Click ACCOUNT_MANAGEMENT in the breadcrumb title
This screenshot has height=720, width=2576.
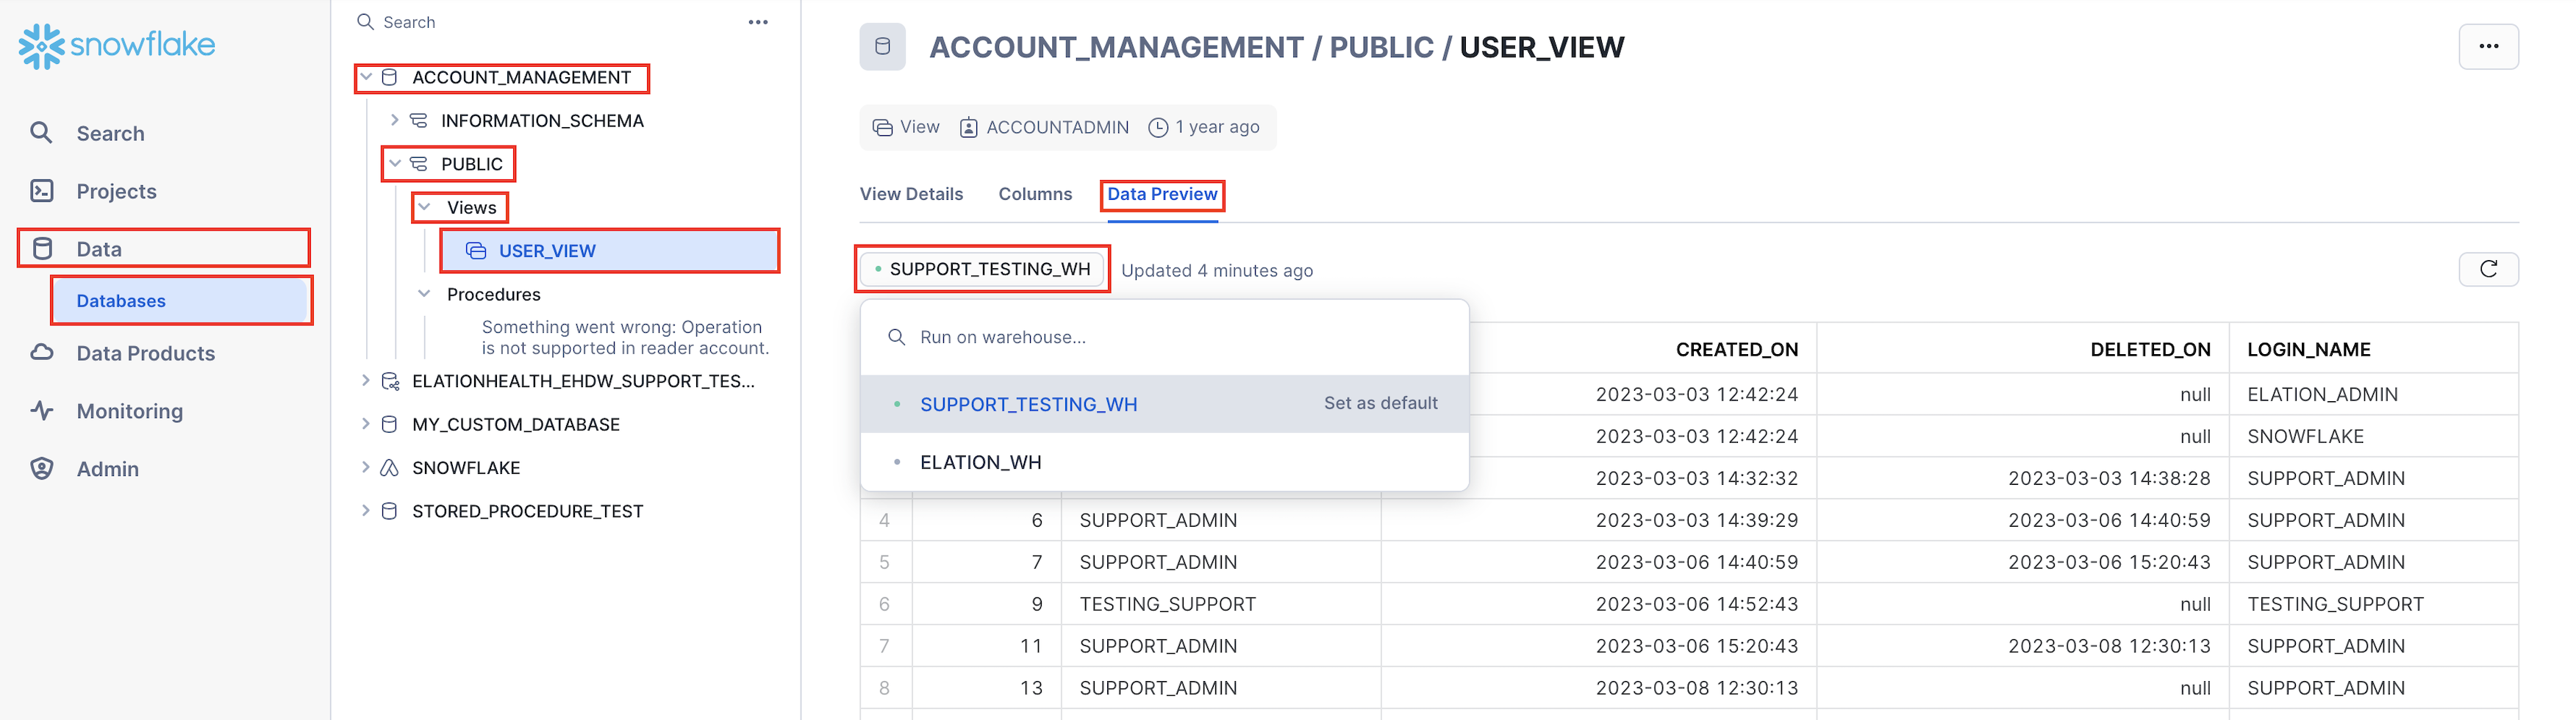coord(1116,47)
